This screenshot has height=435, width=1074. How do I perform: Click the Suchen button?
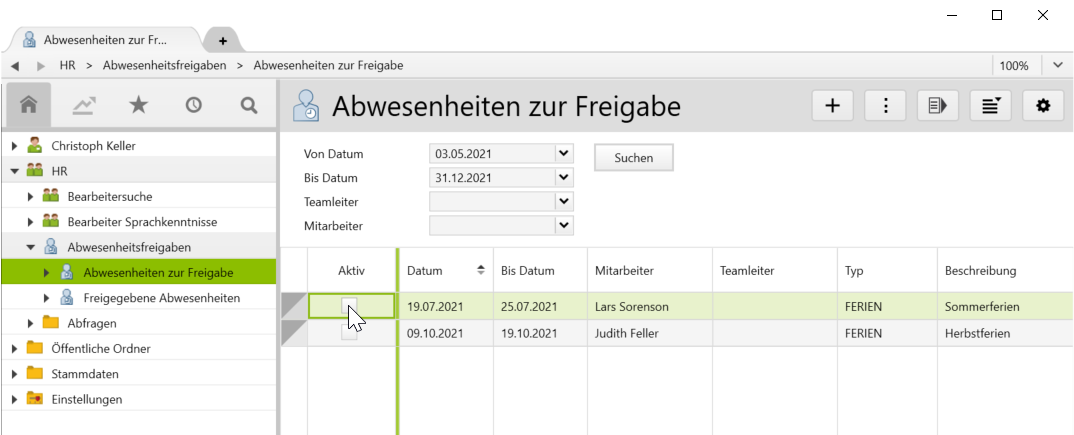(633, 158)
